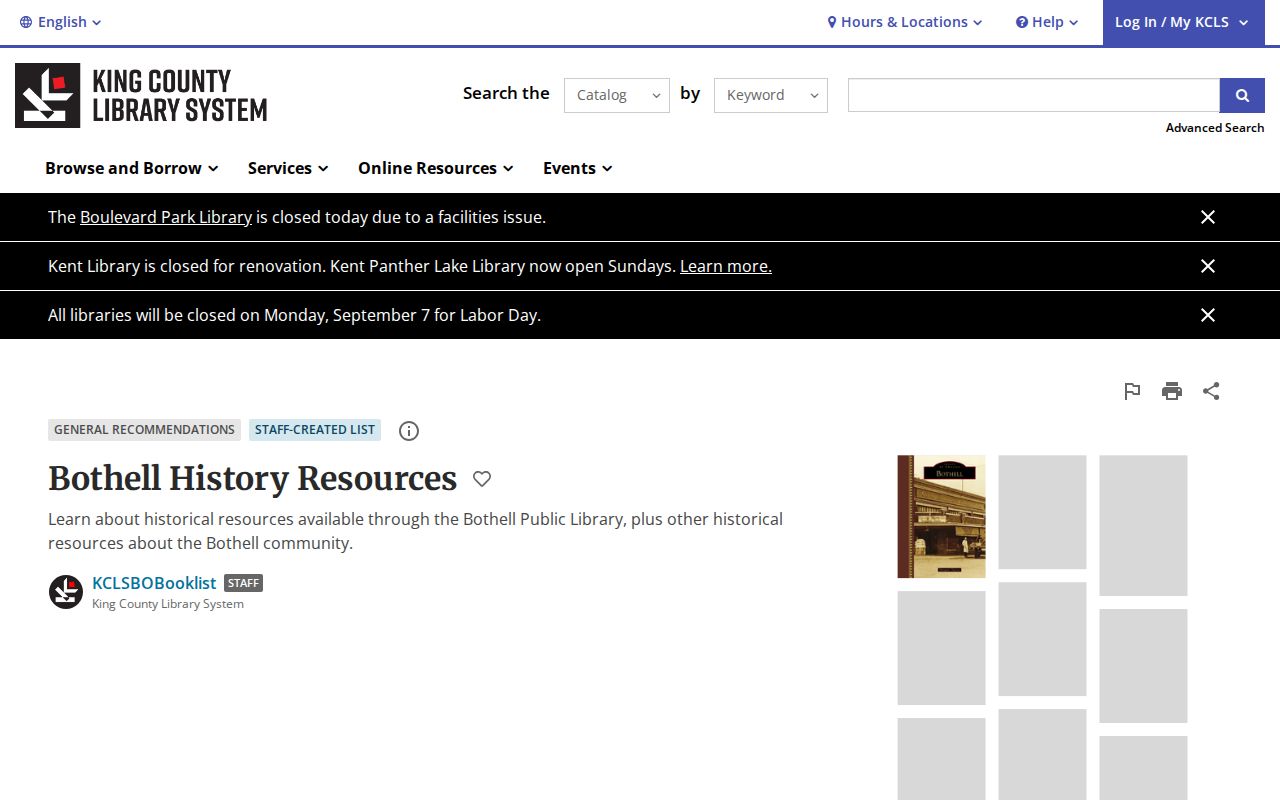Open the Bothell book cover thumbnail

[x=941, y=517]
